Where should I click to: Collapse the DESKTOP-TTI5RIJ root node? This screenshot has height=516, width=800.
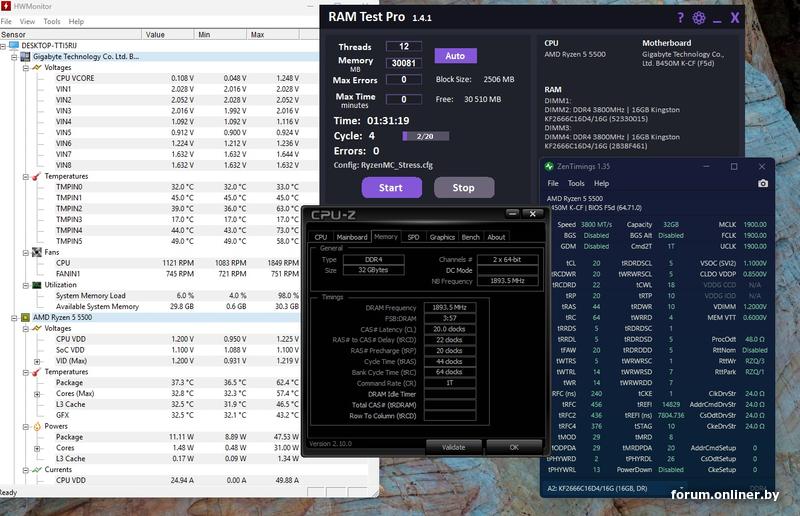pos(3,46)
